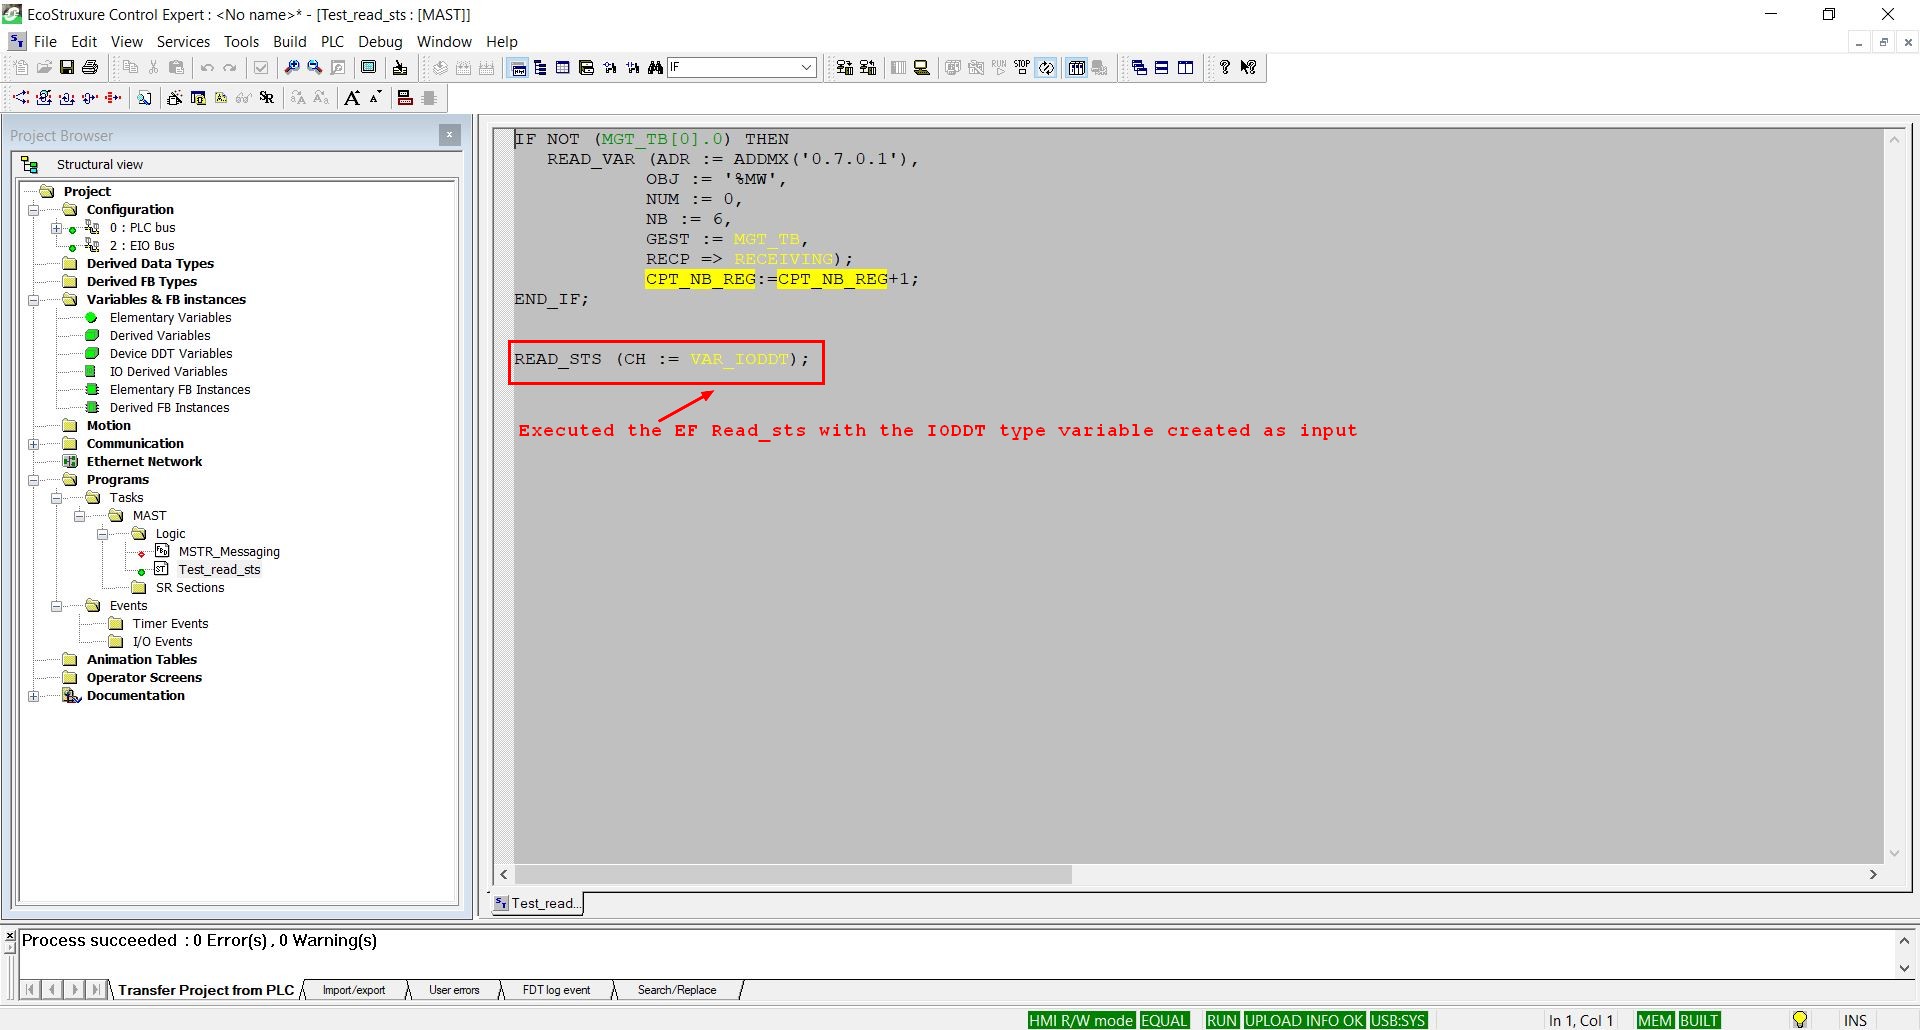Click the Help question mark icon
This screenshot has height=1030, width=1920.
pos(1225,67)
